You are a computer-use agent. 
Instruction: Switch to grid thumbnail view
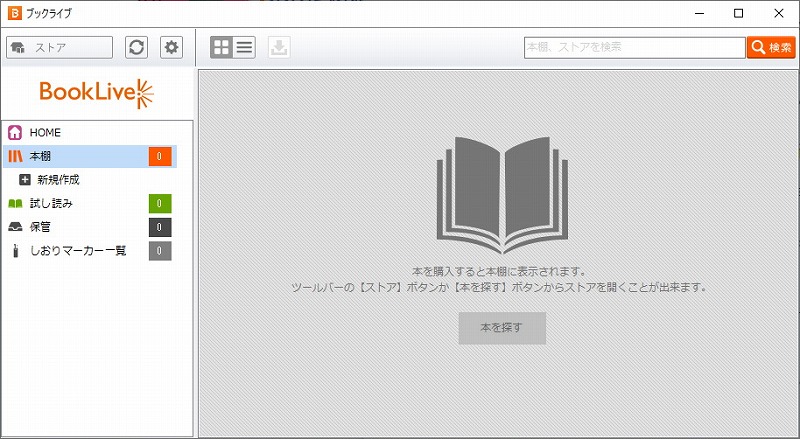[221, 47]
